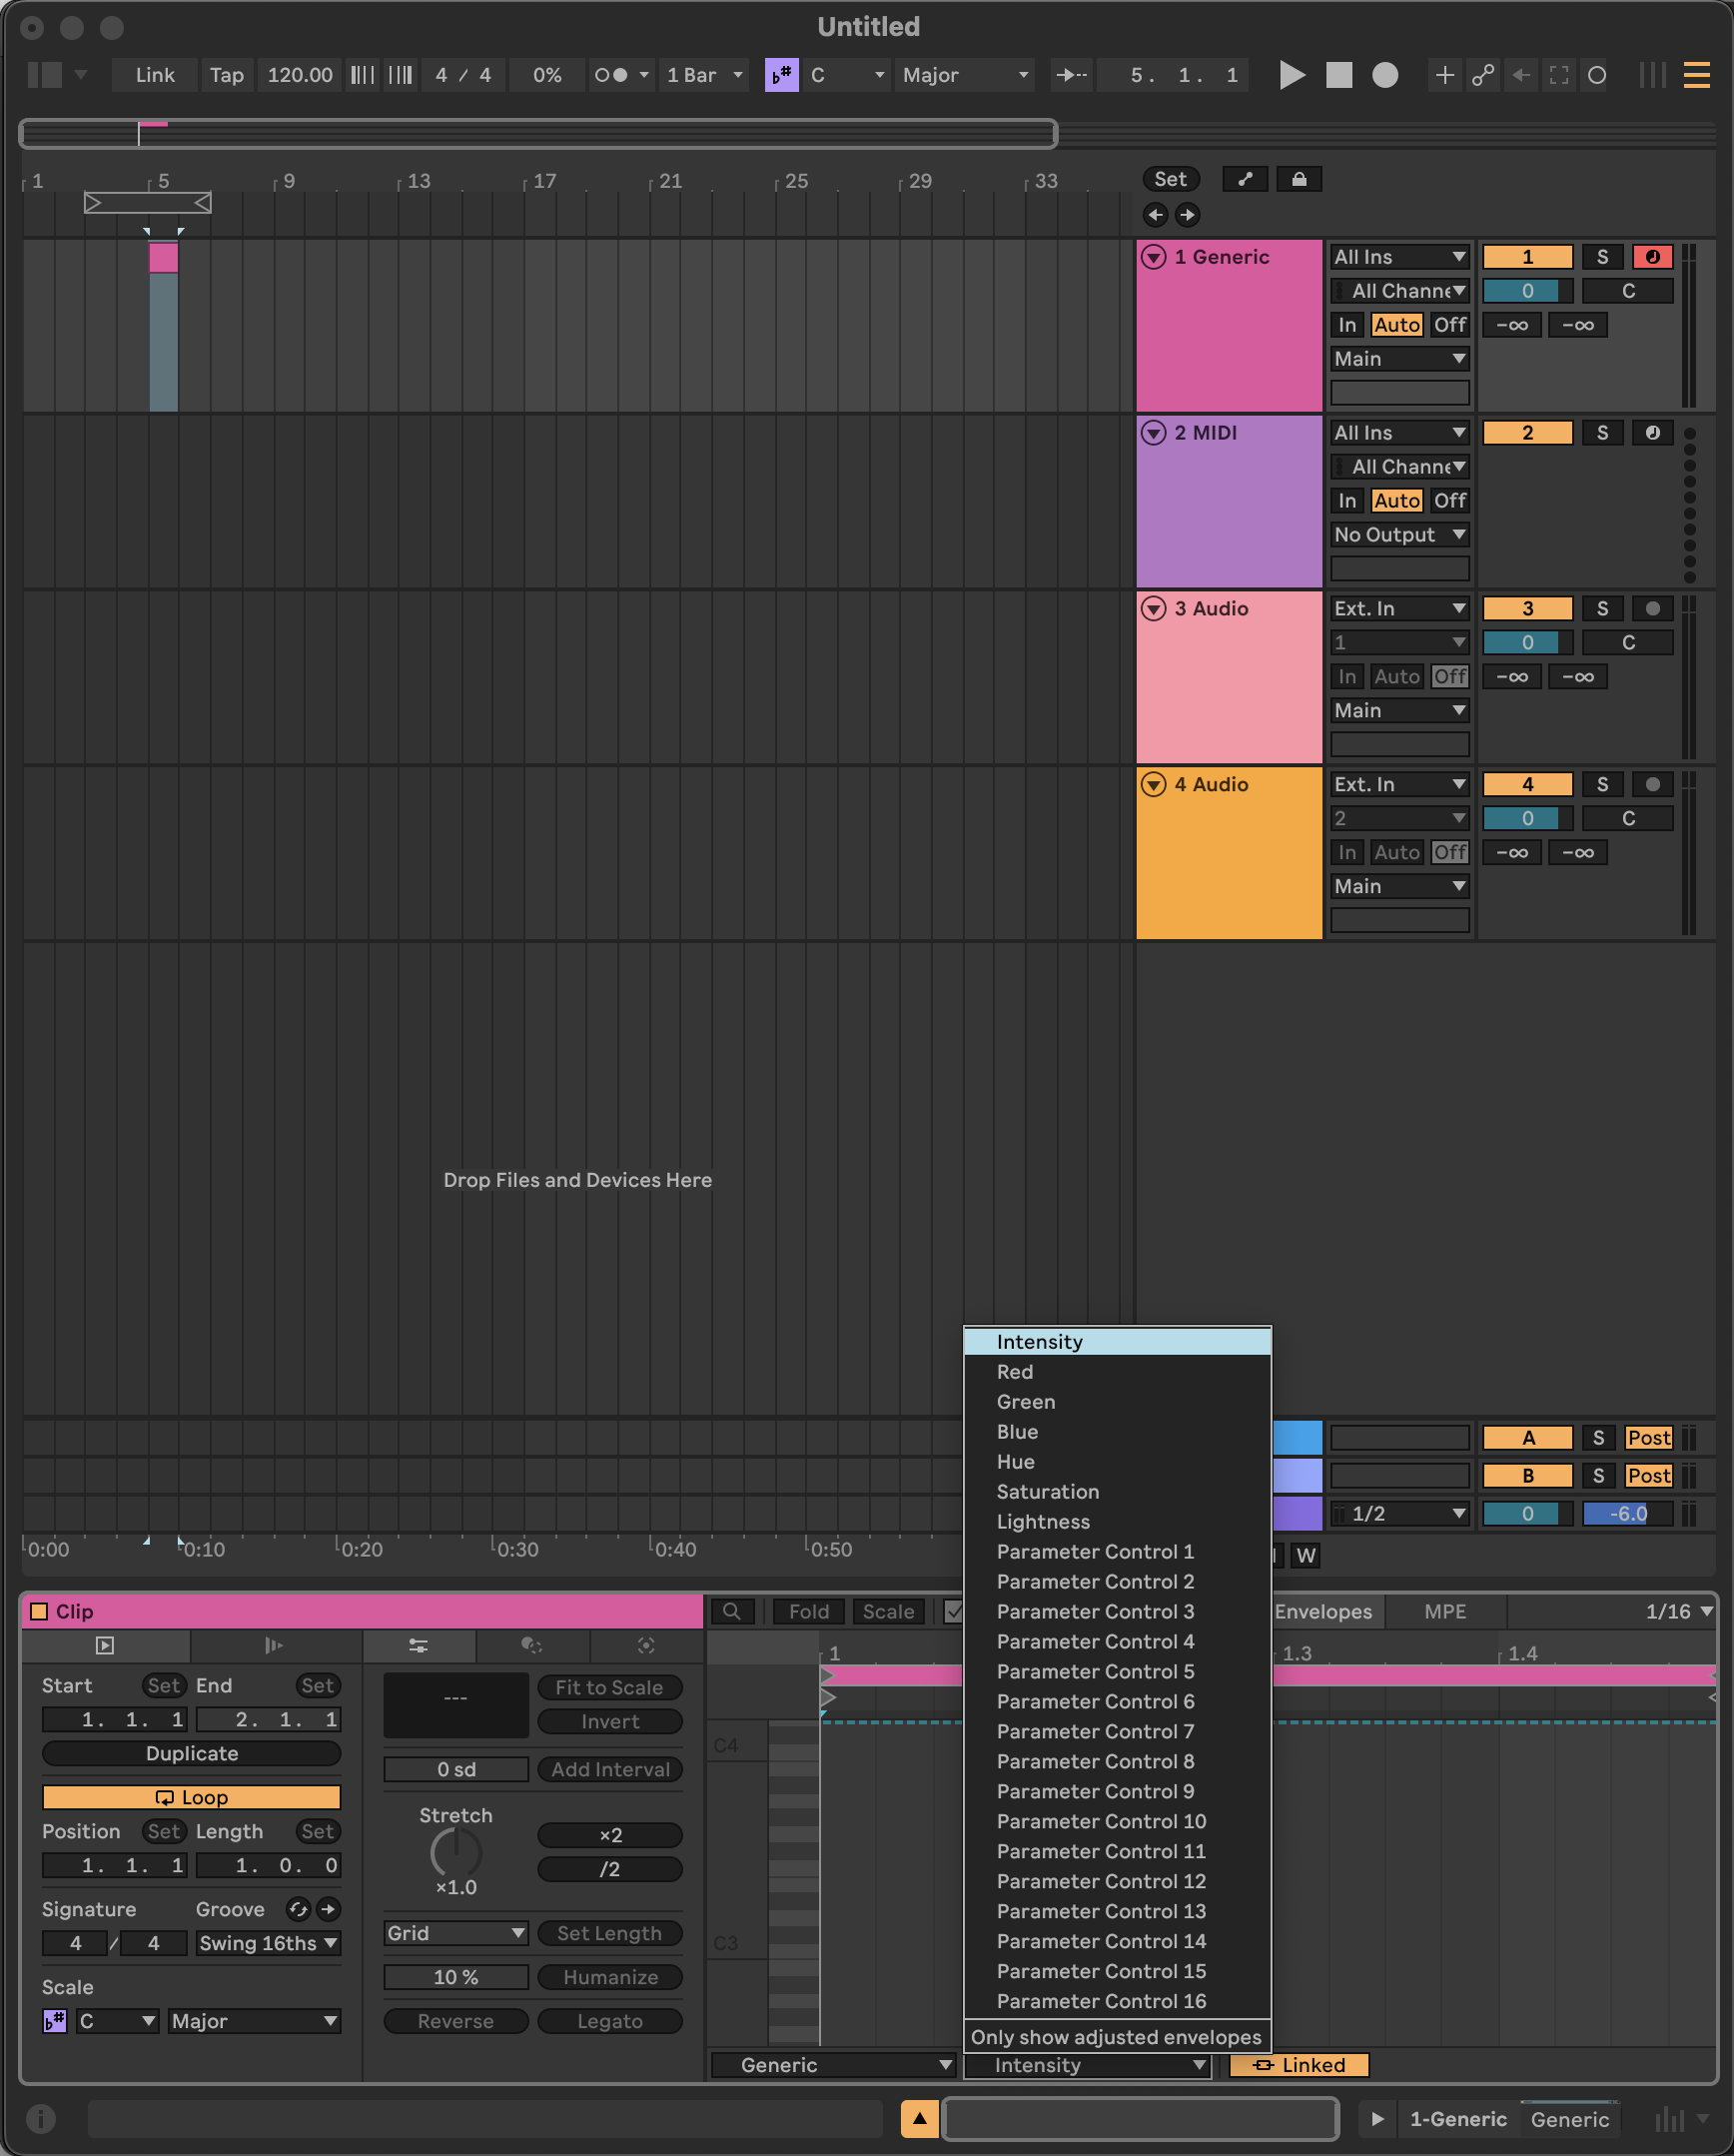Set track 1 Generic monitor to Off
The height and width of the screenshot is (2156, 1734).
pos(1449,325)
